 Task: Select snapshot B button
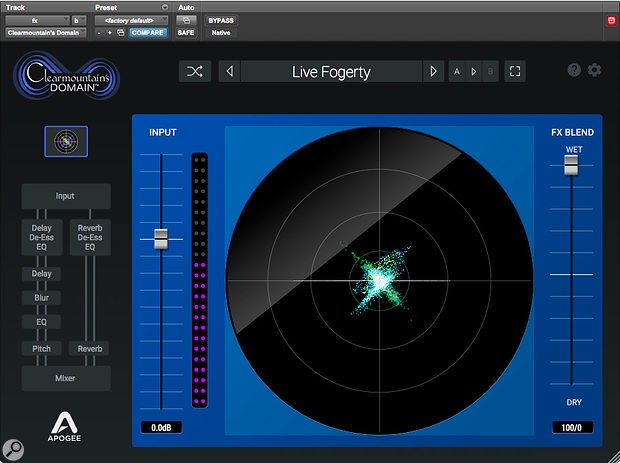click(490, 72)
